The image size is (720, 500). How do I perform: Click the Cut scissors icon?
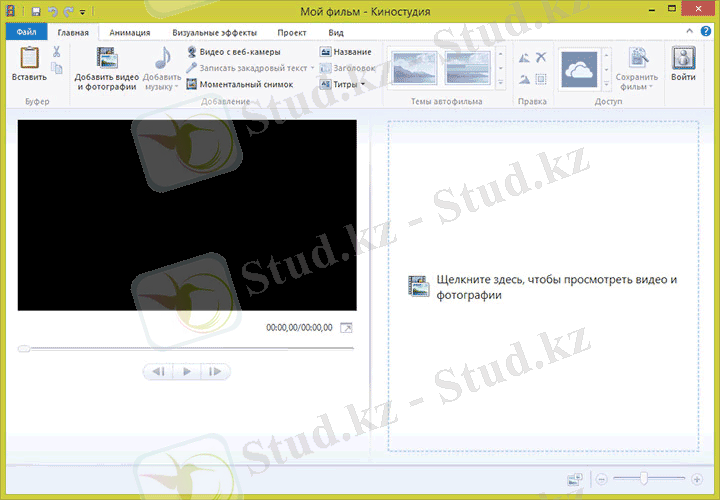(x=56, y=51)
